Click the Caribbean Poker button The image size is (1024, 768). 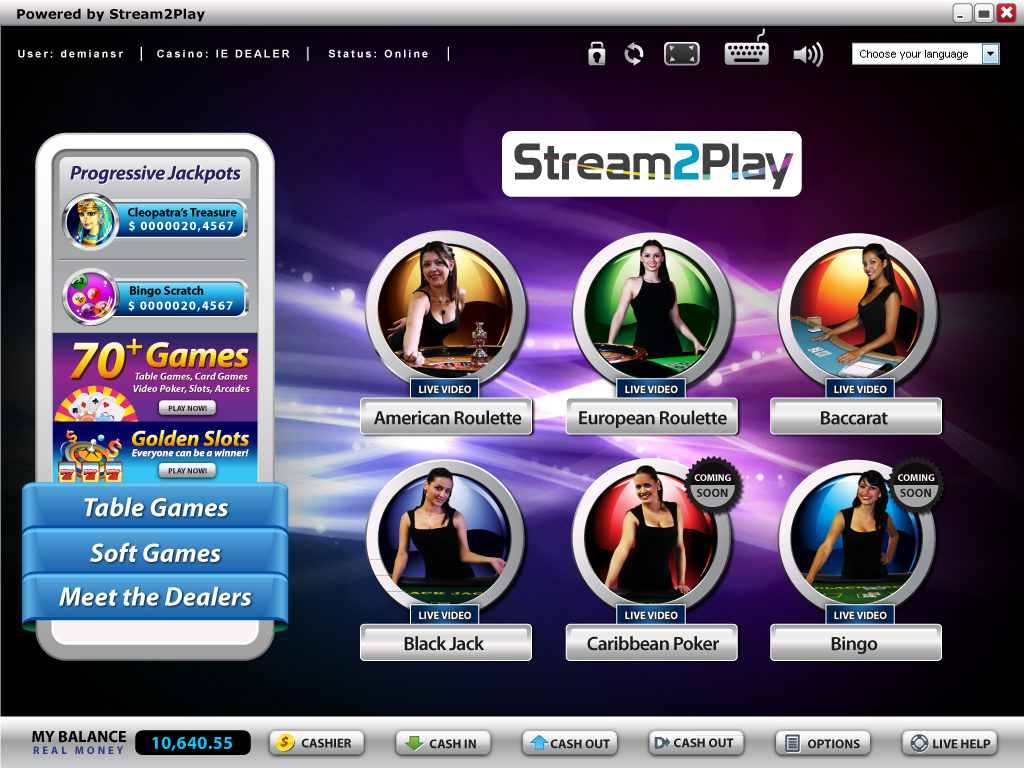coord(652,643)
